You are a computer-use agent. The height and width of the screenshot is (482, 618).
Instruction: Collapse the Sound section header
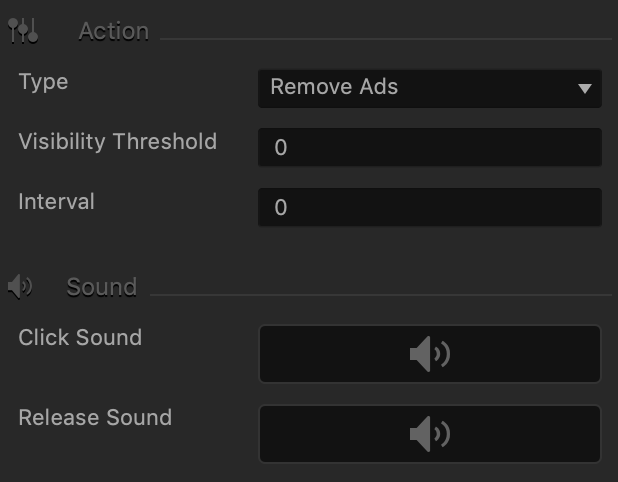tap(102, 287)
